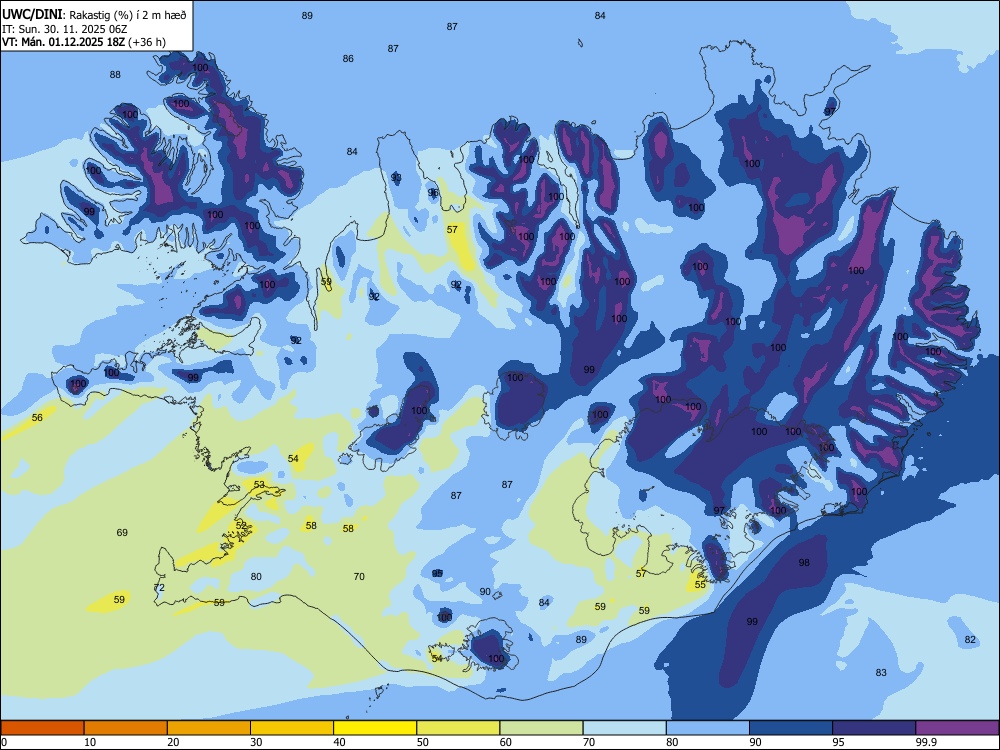Screen dimensions: 1000x750
Task: Click the '98' value in the dark offshore band
Action: pos(804,562)
